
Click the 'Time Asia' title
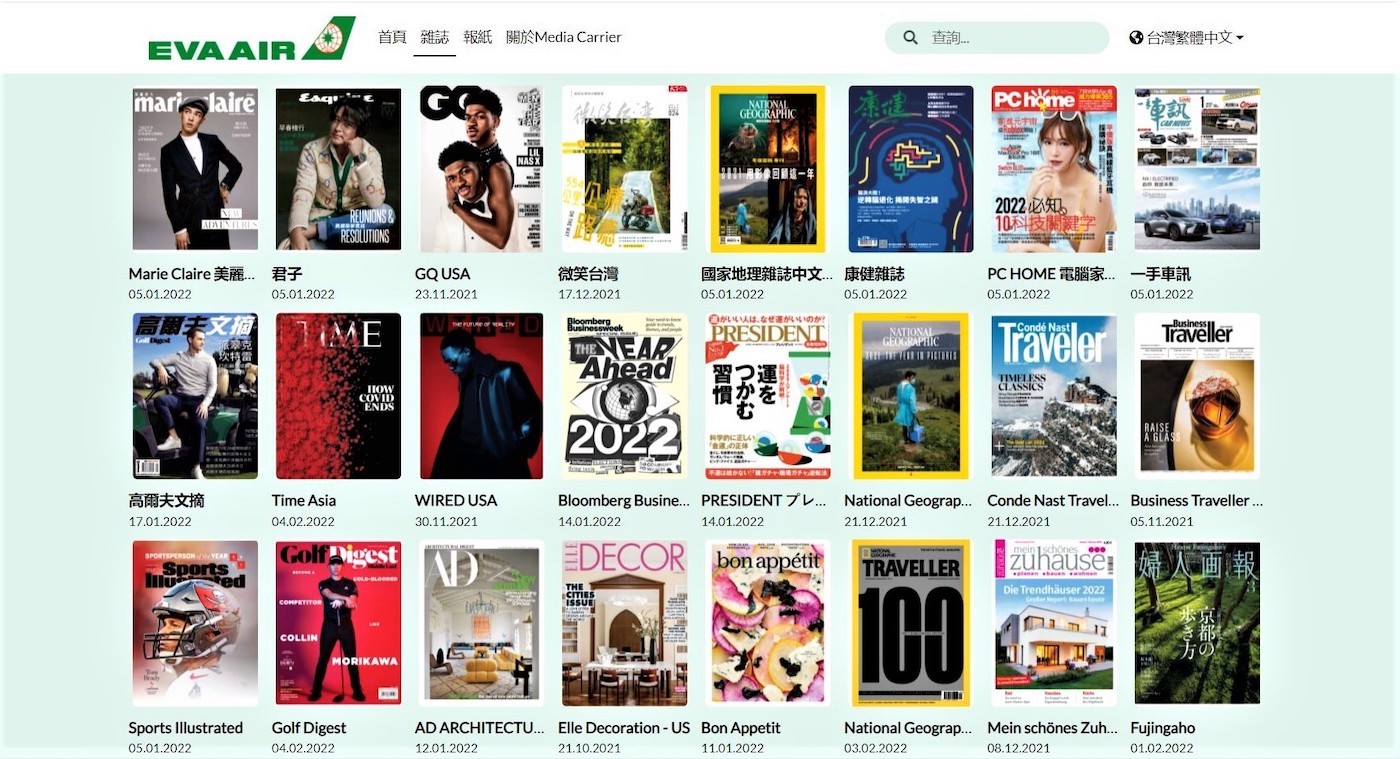click(304, 500)
